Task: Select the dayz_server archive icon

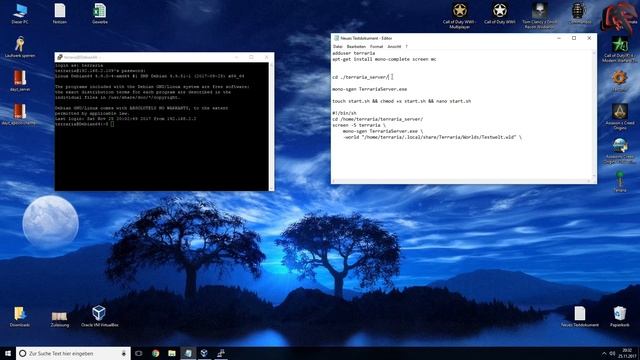Action: coord(20,80)
